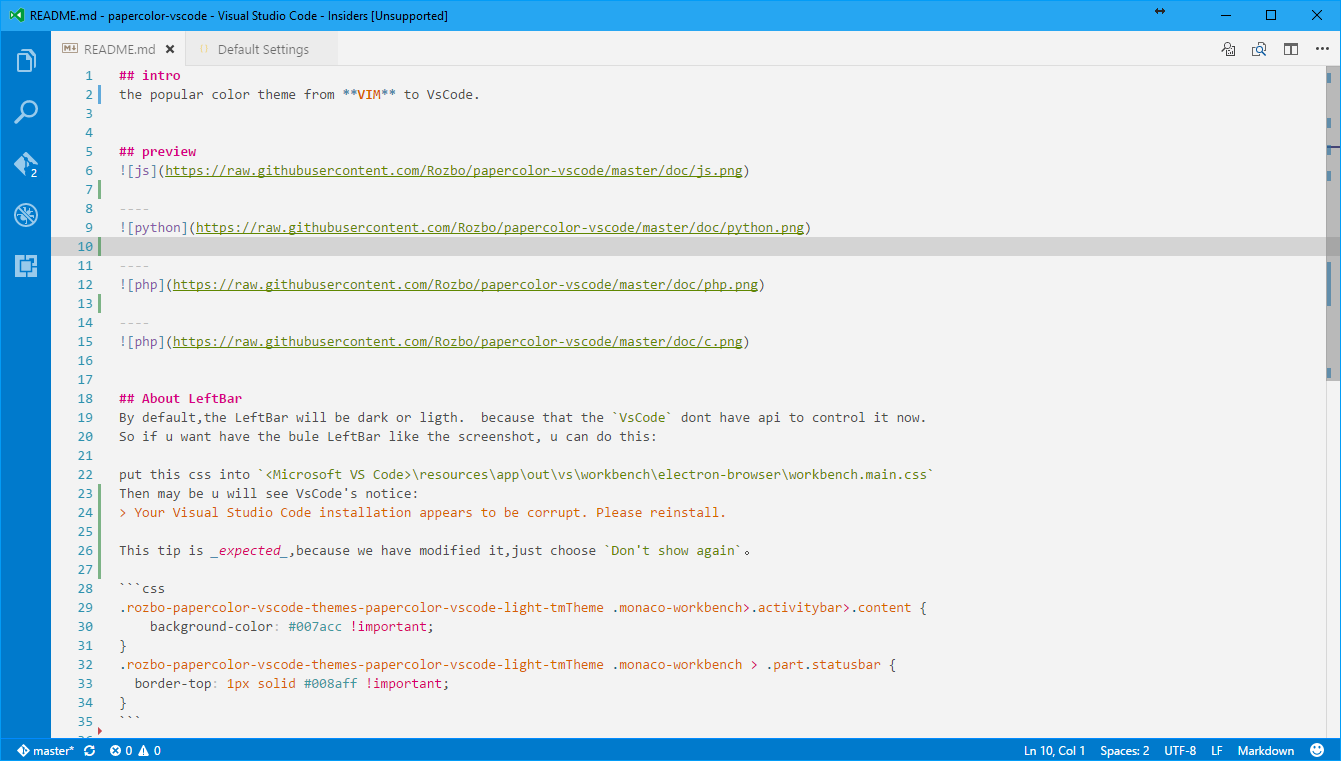Open the Debug view in activity bar
This screenshot has width=1341, height=761.
[26, 215]
